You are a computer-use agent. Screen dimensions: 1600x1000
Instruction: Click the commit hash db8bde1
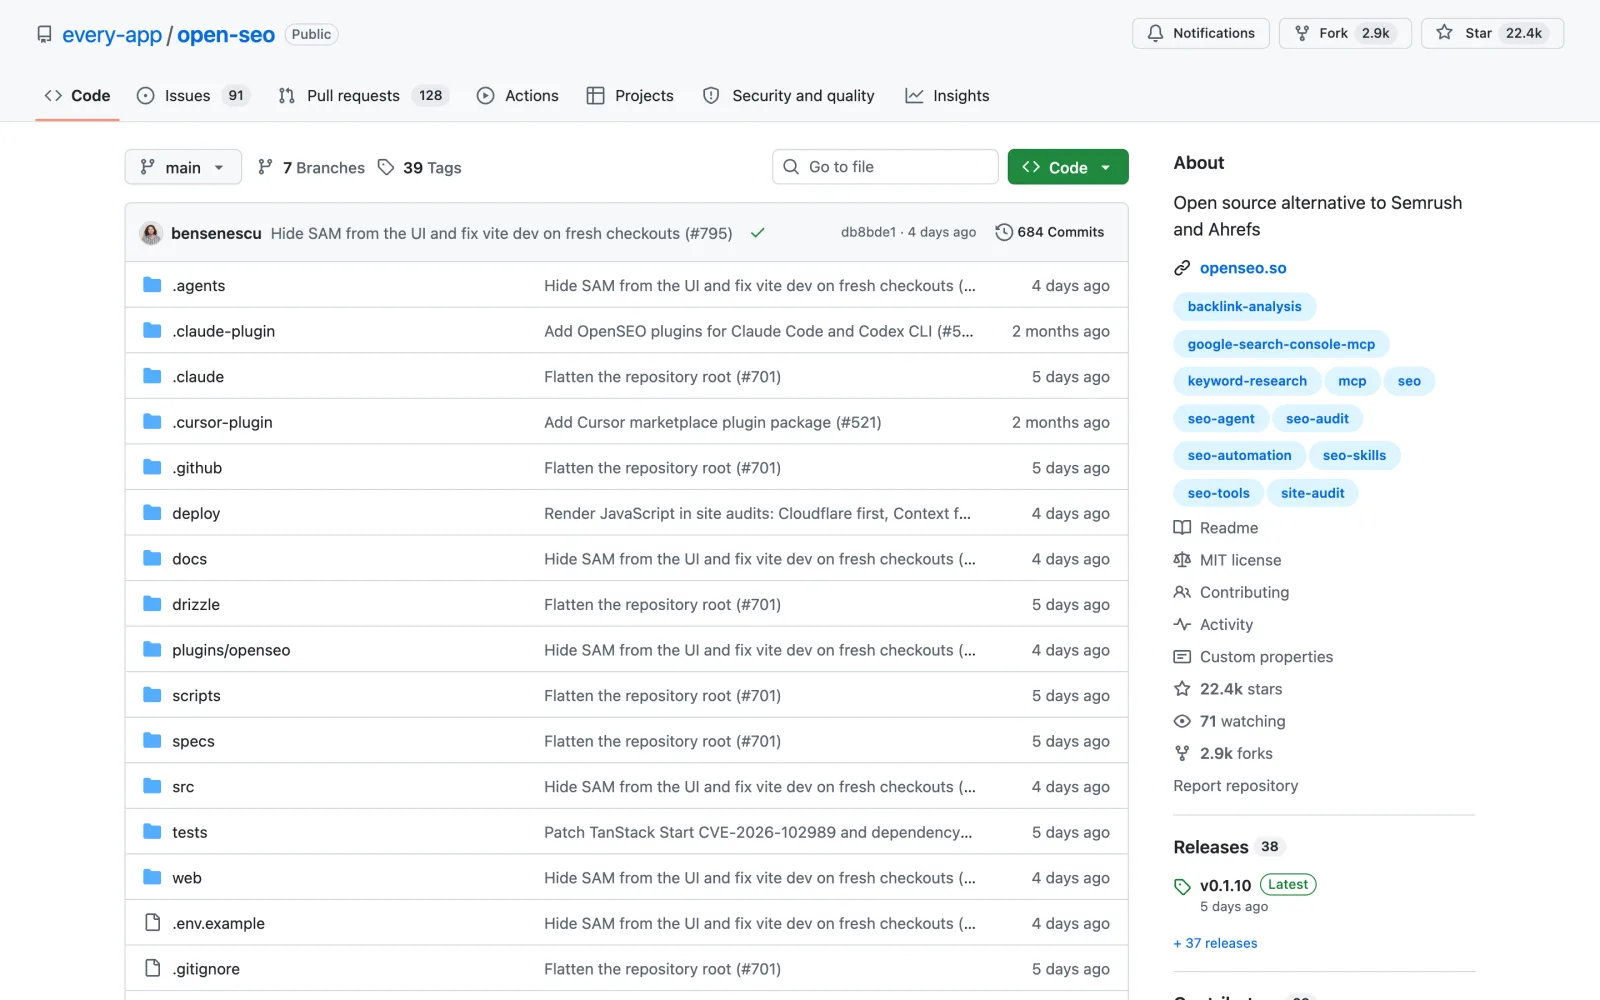pos(868,232)
